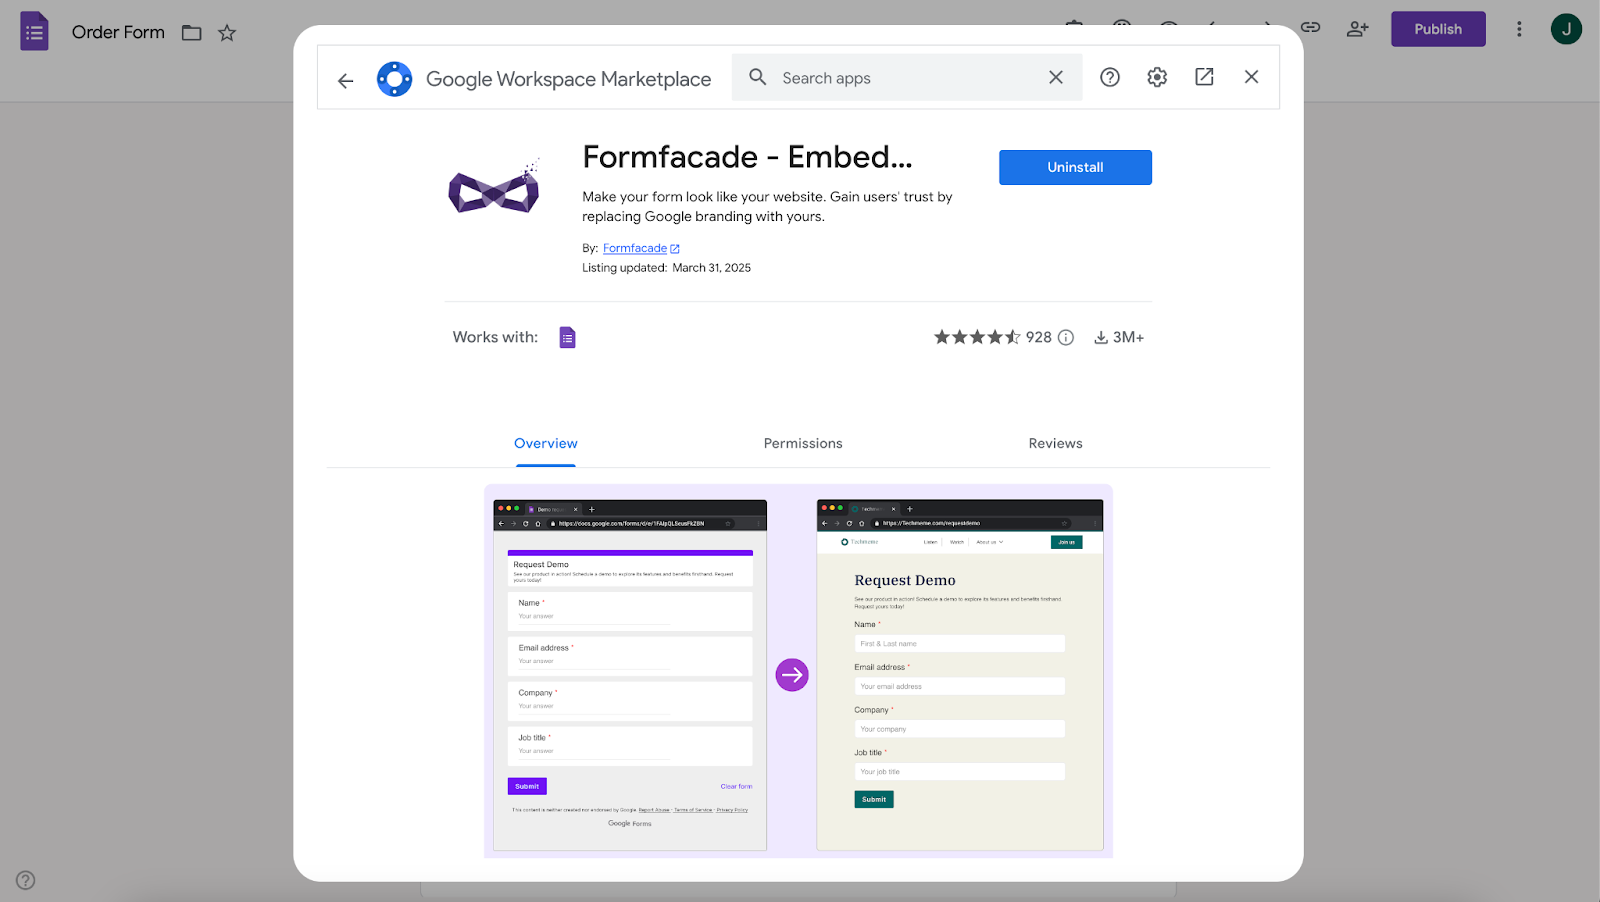Viewport: 1600px width, 902px height.
Task: Select the 'Formfacade - Embed...' heading
Action: [747, 157]
